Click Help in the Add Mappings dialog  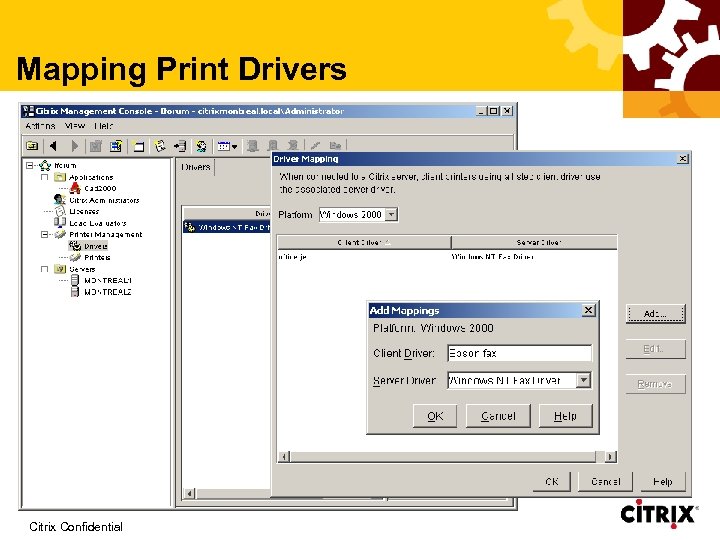(x=565, y=416)
